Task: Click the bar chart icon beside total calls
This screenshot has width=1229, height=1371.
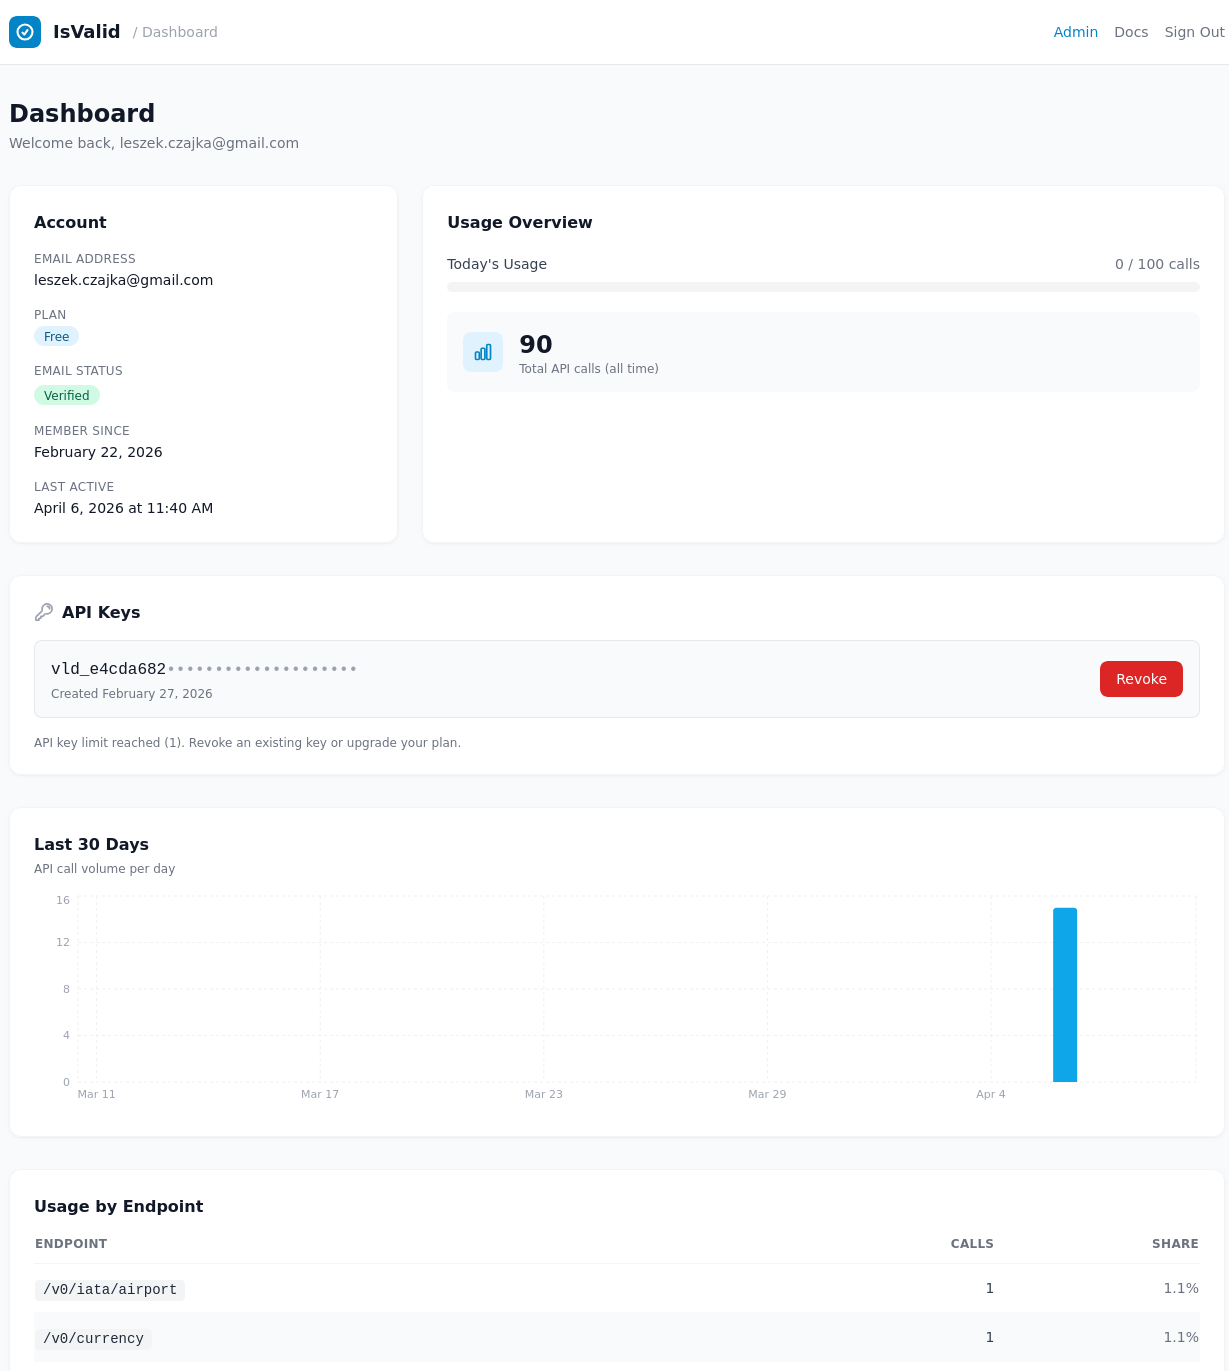Action: click(x=483, y=352)
